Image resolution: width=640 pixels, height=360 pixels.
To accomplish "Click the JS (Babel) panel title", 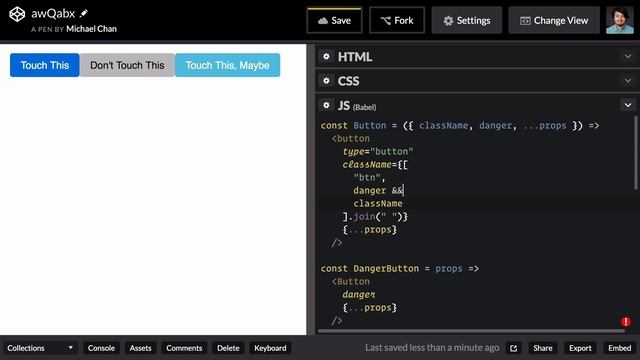I will 357,106.
